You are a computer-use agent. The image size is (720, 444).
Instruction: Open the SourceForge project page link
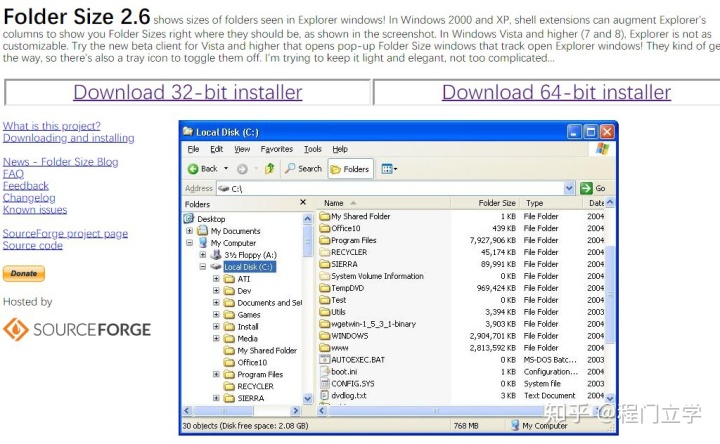tap(65, 233)
